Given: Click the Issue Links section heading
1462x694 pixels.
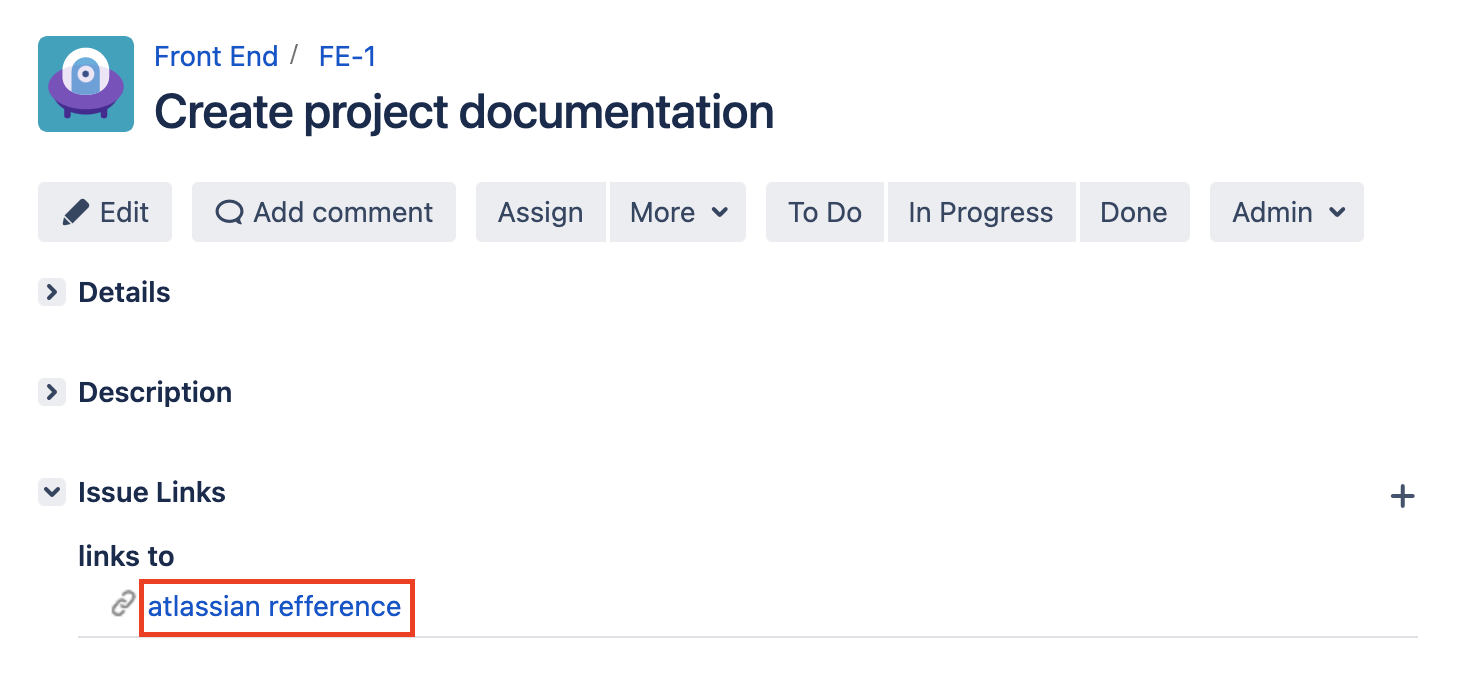Looking at the screenshot, I should [x=152, y=492].
